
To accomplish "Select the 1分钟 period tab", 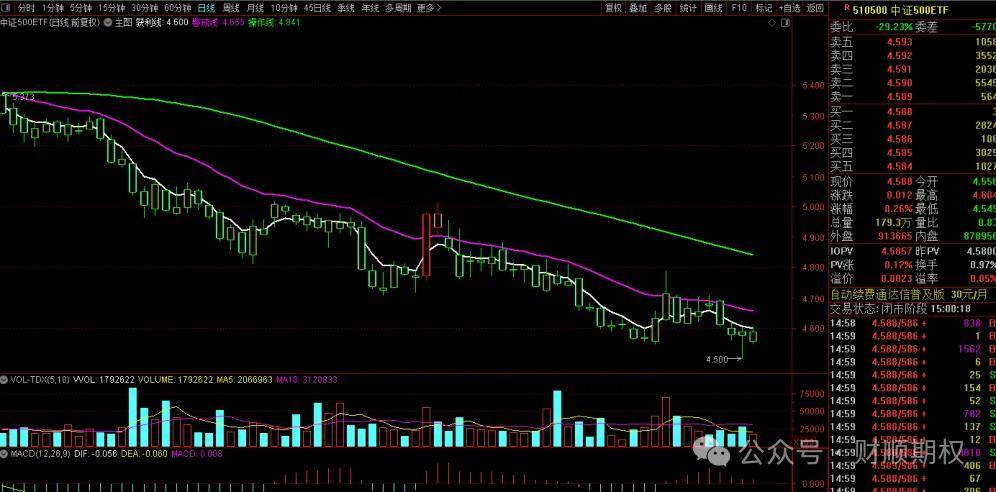I will tap(53, 8).
